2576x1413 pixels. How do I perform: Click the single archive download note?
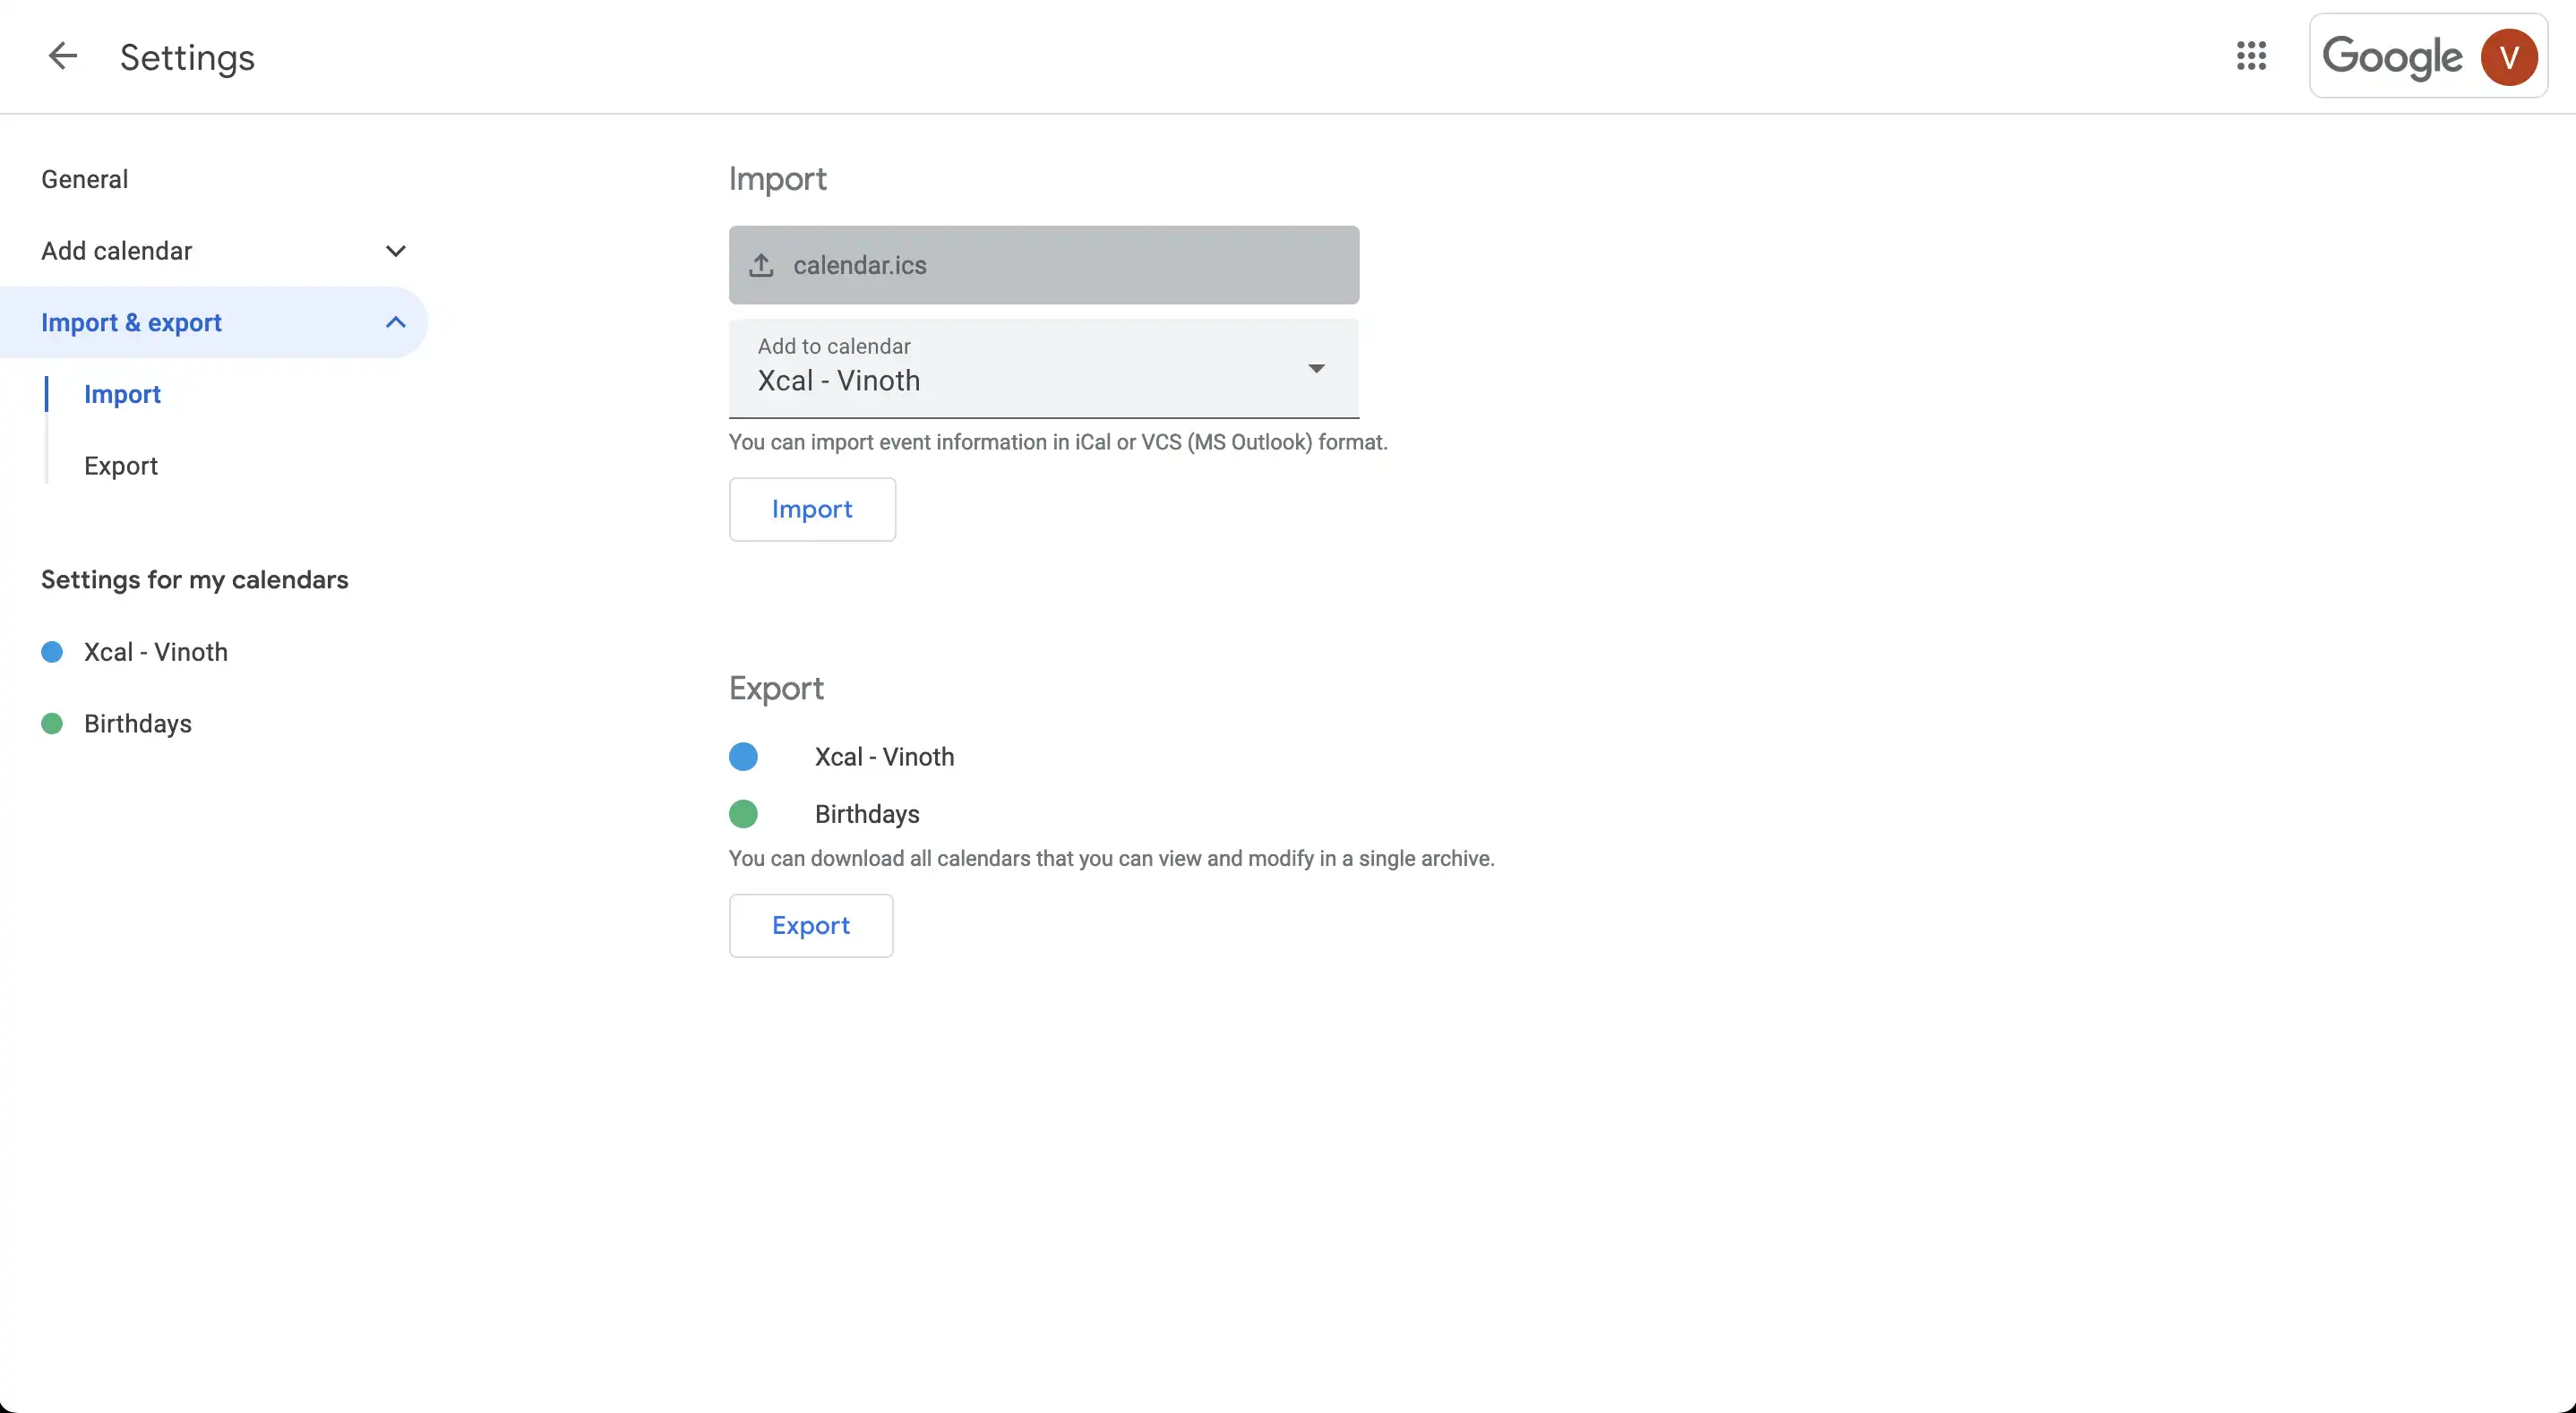coord(1111,858)
